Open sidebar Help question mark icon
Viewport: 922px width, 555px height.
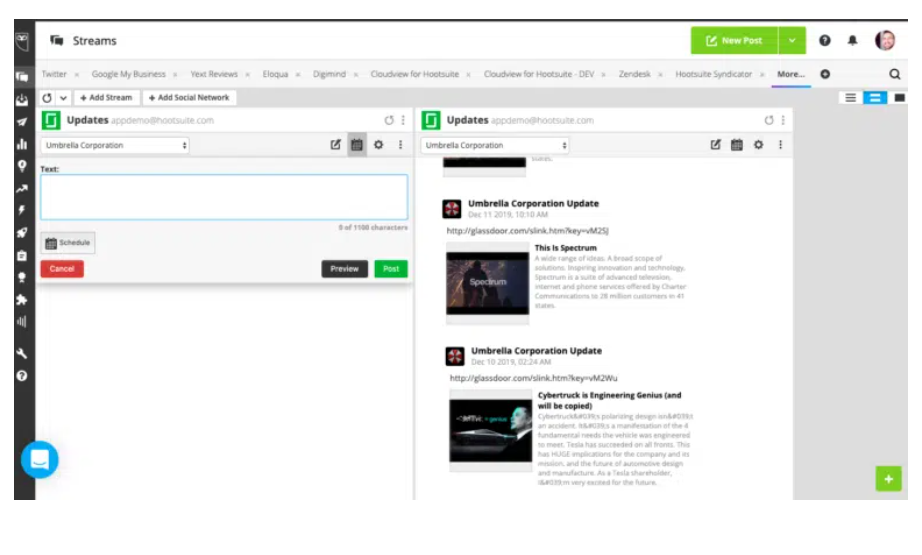22,376
